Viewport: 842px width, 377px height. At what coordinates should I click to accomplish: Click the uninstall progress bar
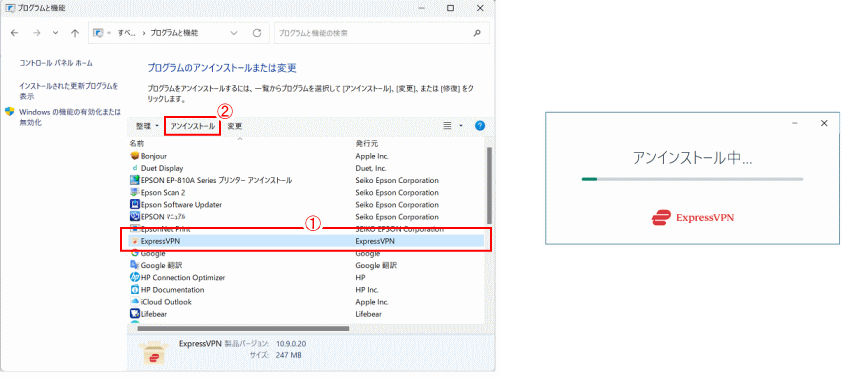[x=692, y=179]
